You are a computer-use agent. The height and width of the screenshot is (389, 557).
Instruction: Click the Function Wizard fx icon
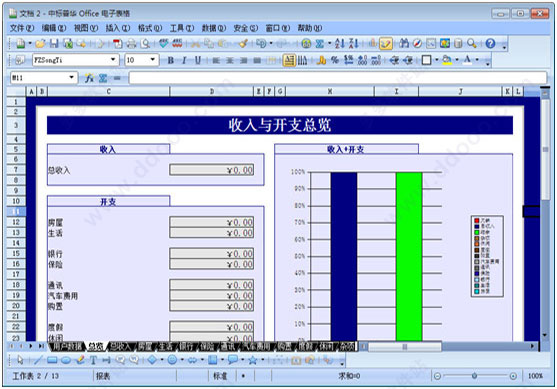tap(89, 78)
